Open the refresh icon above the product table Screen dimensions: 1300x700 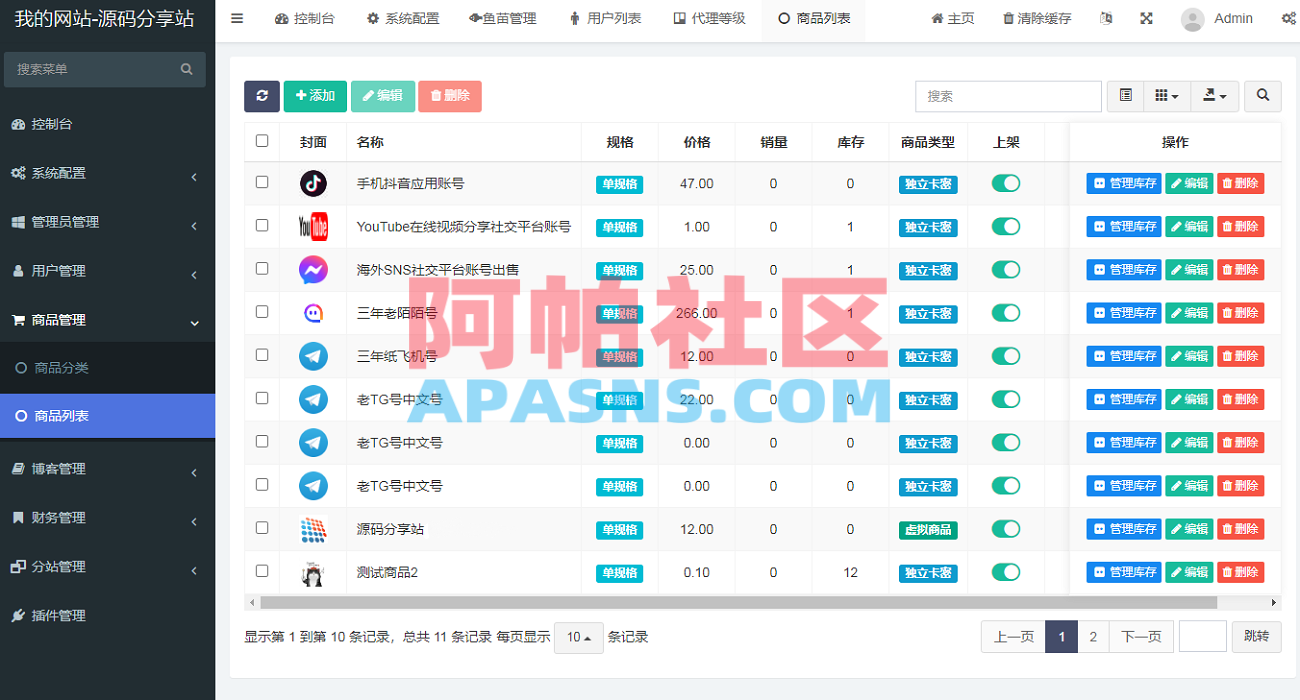[261, 96]
